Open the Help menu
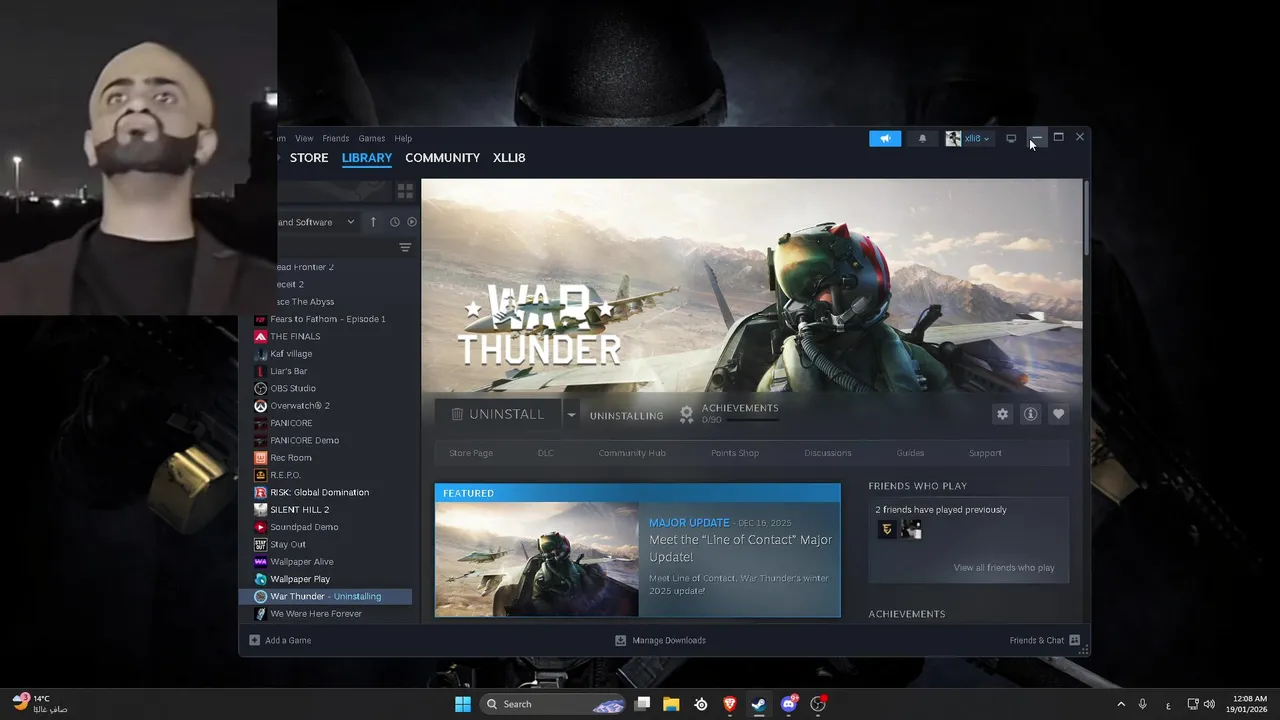 [x=403, y=139]
